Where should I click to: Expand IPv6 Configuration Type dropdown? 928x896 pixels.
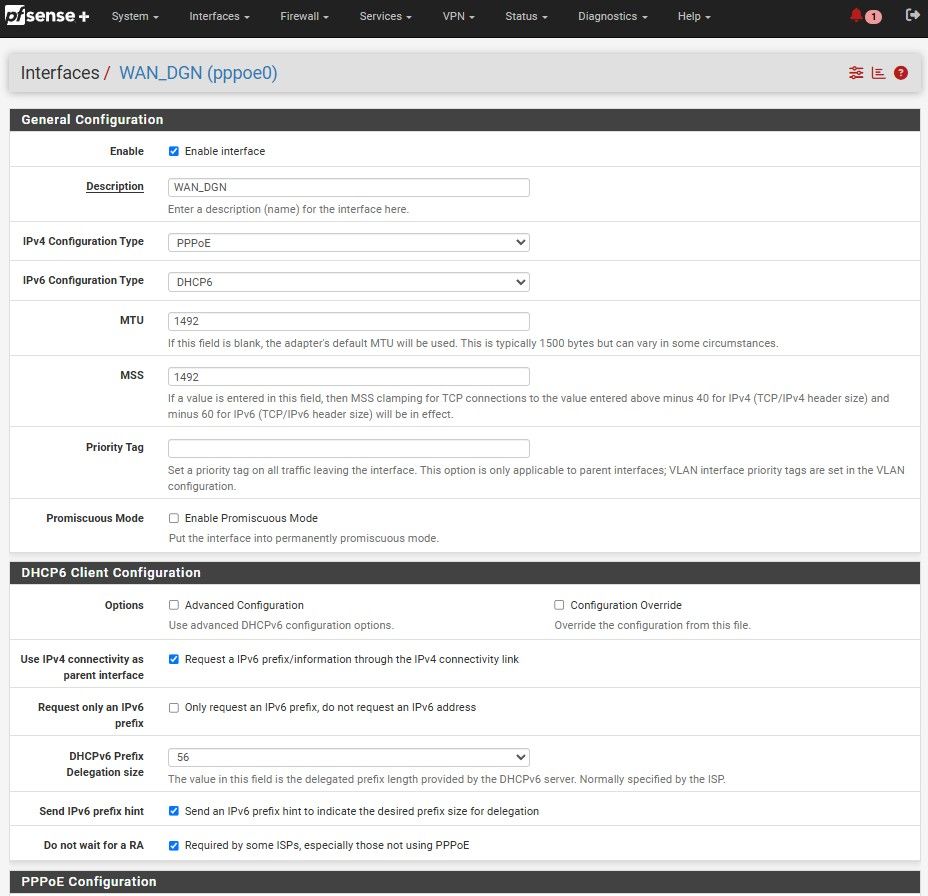click(x=348, y=282)
